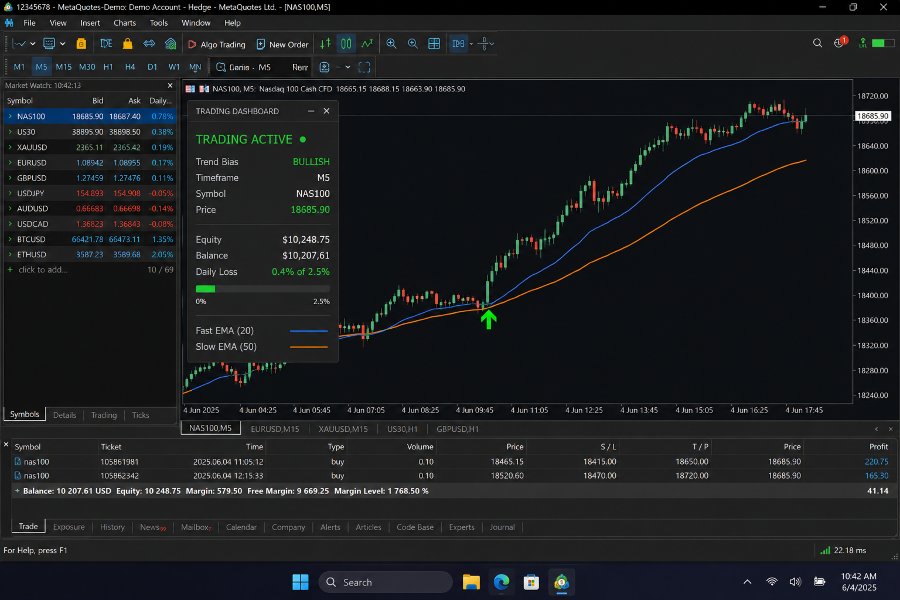Expand the chart type dropdown arrow
Viewport: 900px width, 600px height.
click(x=33, y=44)
